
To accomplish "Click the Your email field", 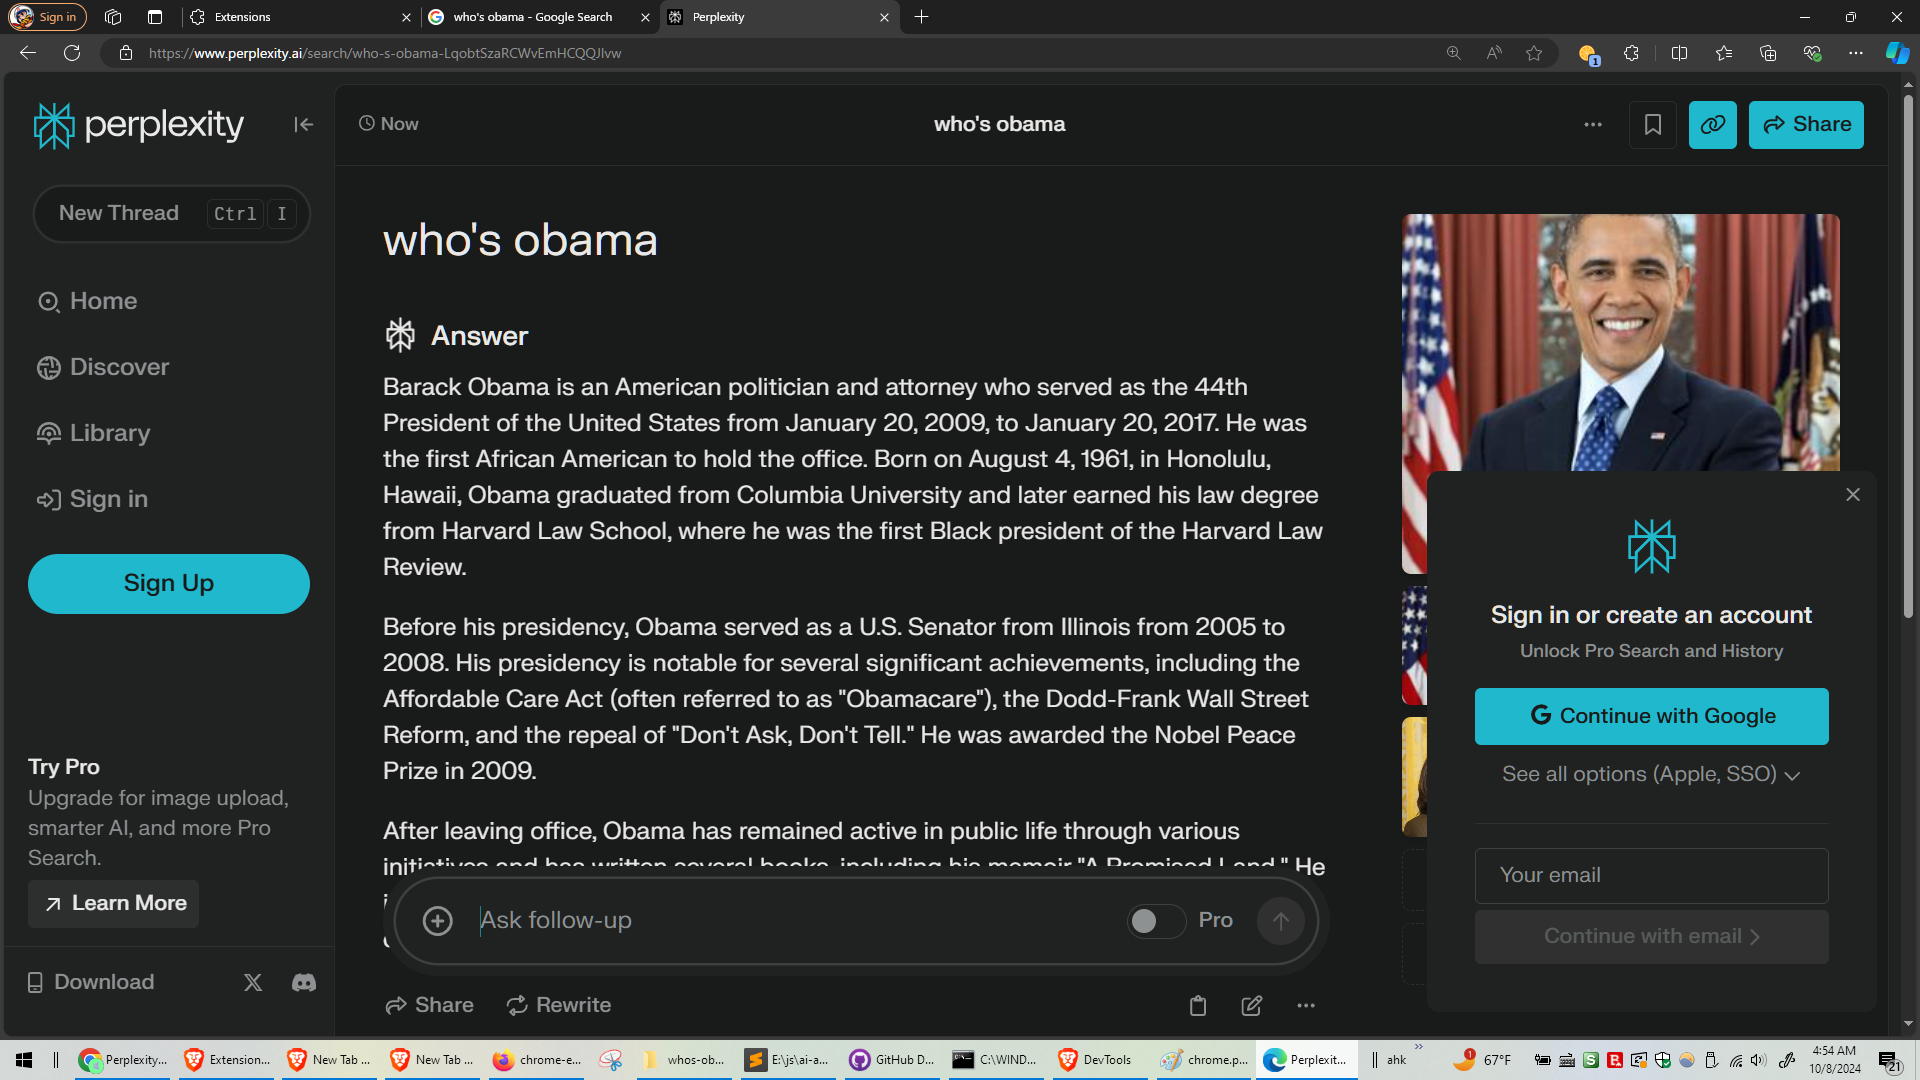I will 1651,875.
